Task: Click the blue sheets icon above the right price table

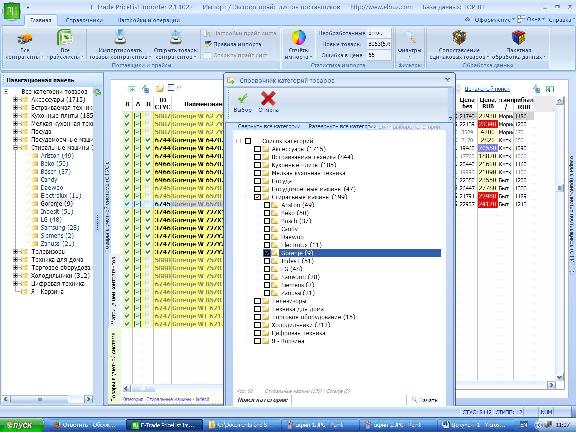Action: tap(537, 89)
